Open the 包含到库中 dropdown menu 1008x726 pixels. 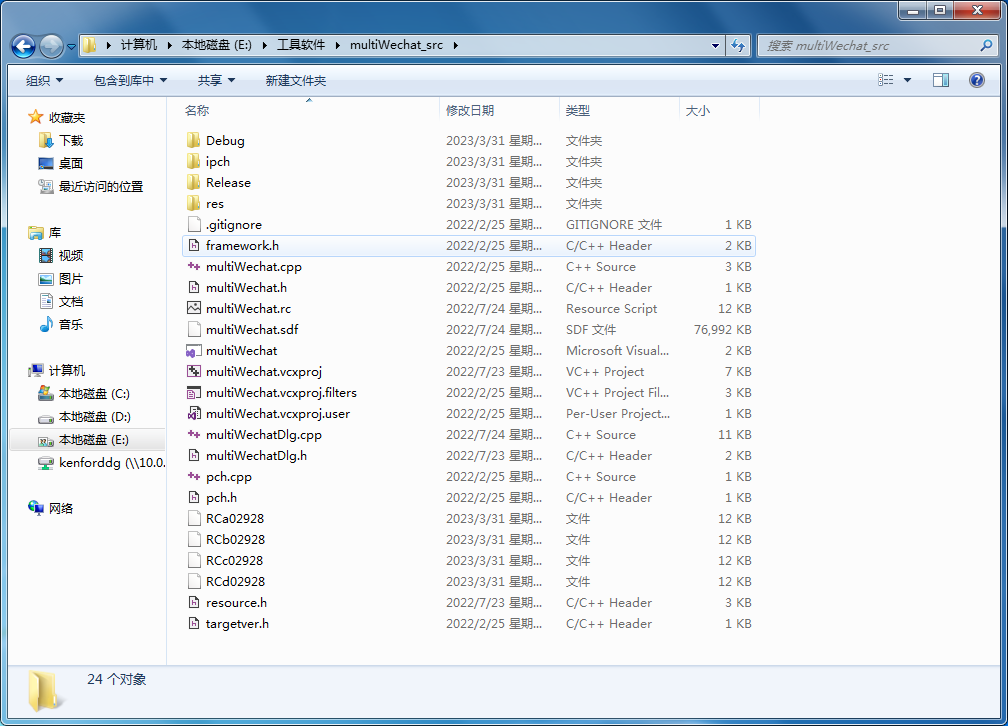point(130,80)
